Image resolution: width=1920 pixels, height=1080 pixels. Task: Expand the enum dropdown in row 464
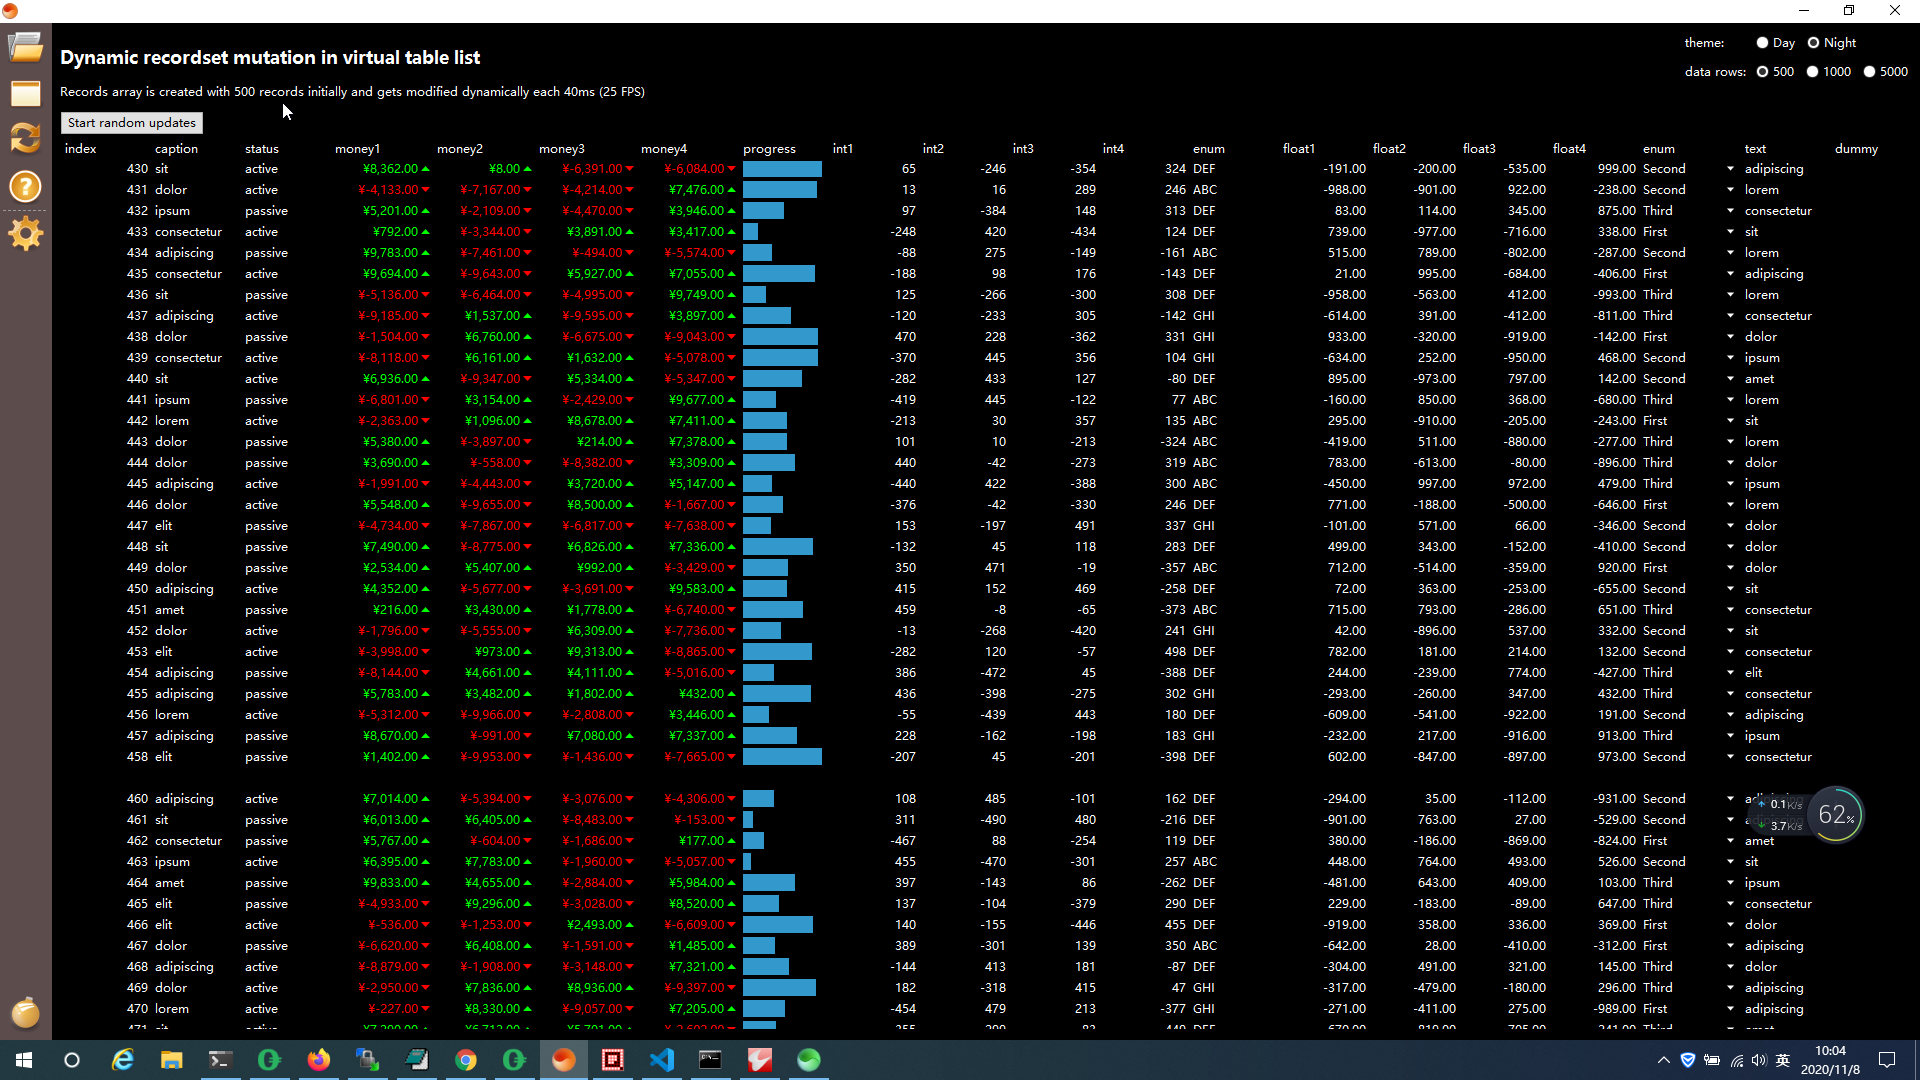click(x=1730, y=883)
